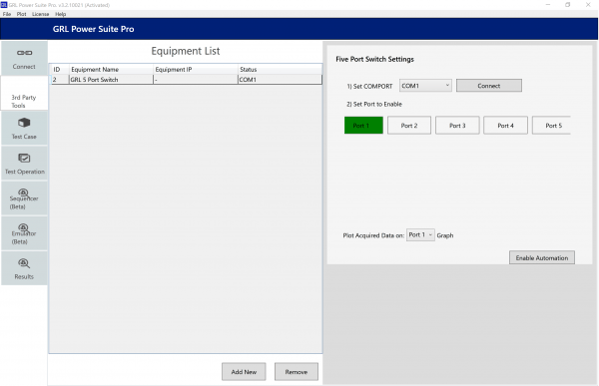Screen dimensions: 599x386
Task: Click the Equipment IP column header
Action: (195, 69)
